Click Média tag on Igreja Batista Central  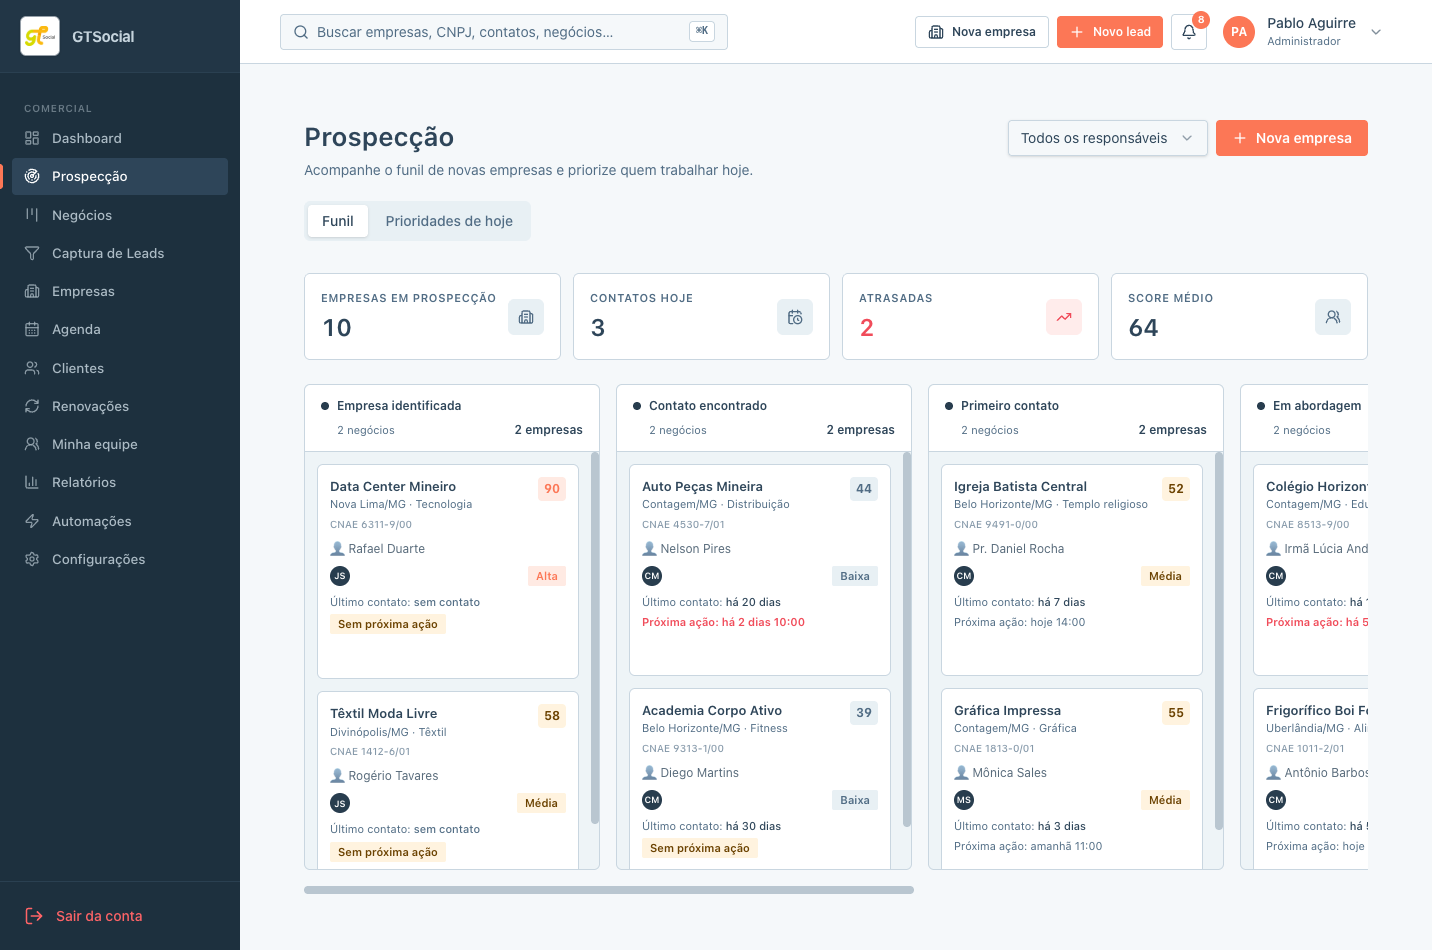point(1165,576)
